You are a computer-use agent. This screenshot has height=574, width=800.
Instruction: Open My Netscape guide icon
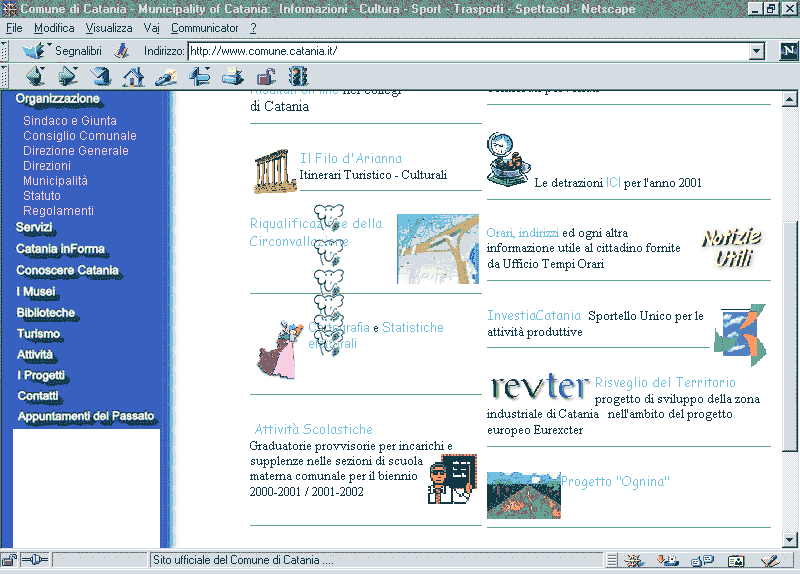[x=199, y=77]
